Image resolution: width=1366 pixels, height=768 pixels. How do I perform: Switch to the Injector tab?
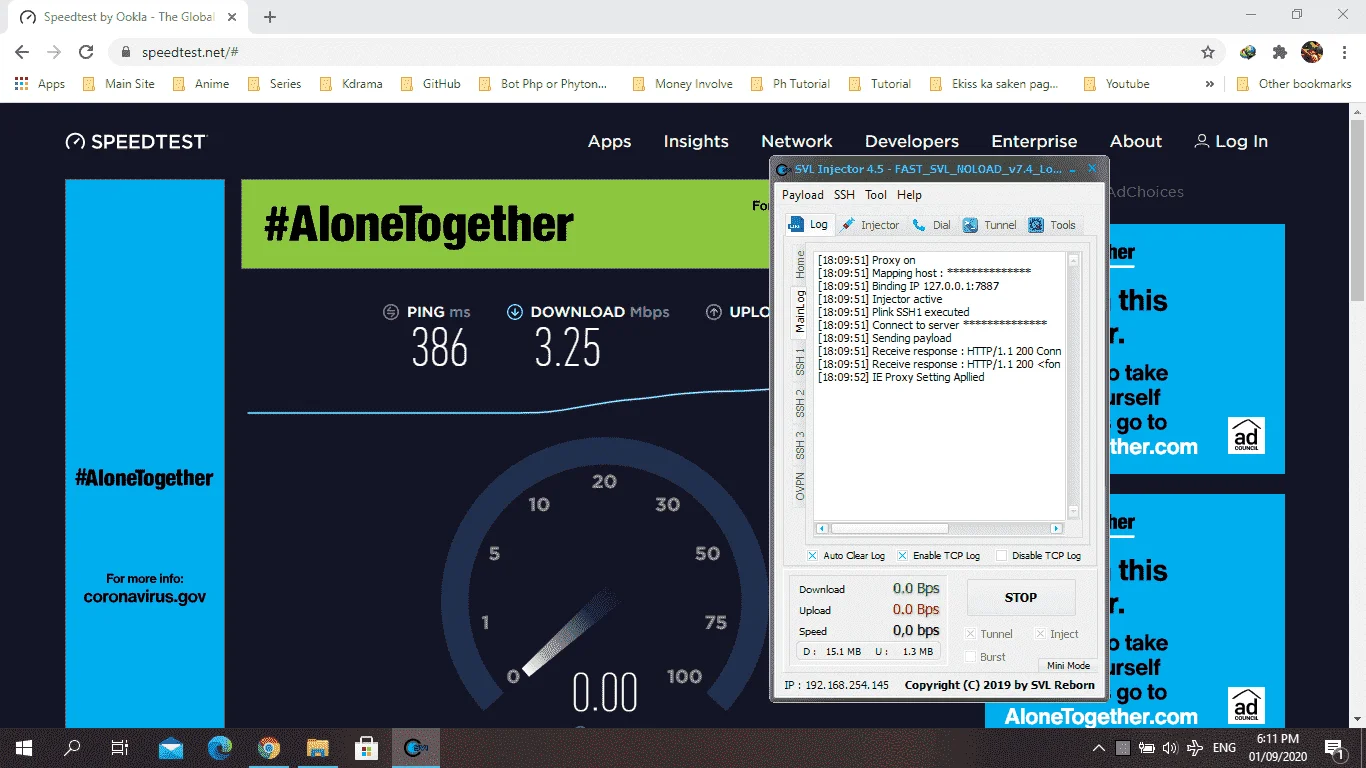tap(870, 225)
